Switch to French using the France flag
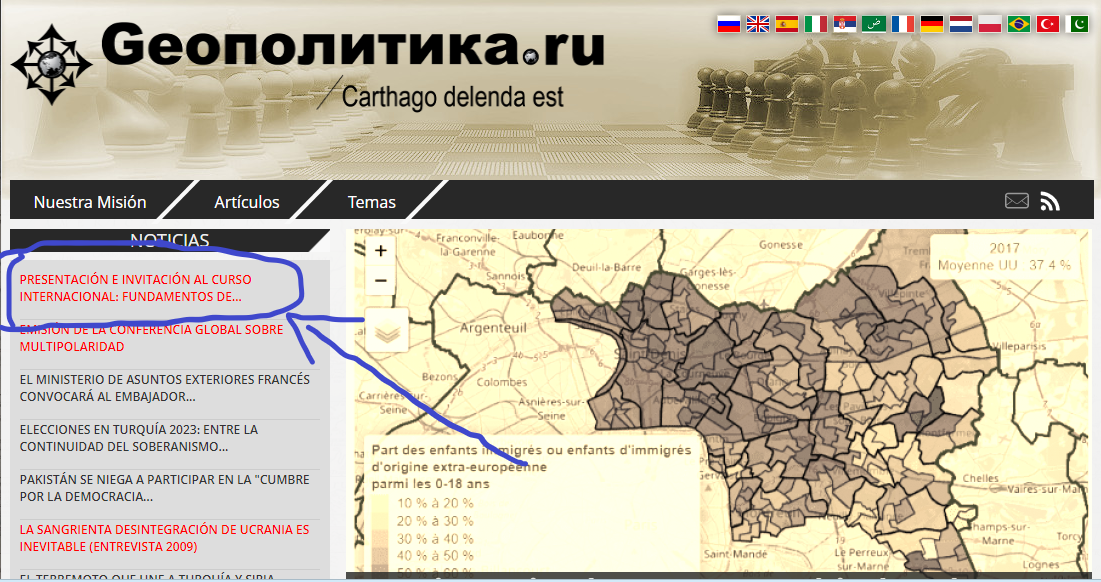 902,25
